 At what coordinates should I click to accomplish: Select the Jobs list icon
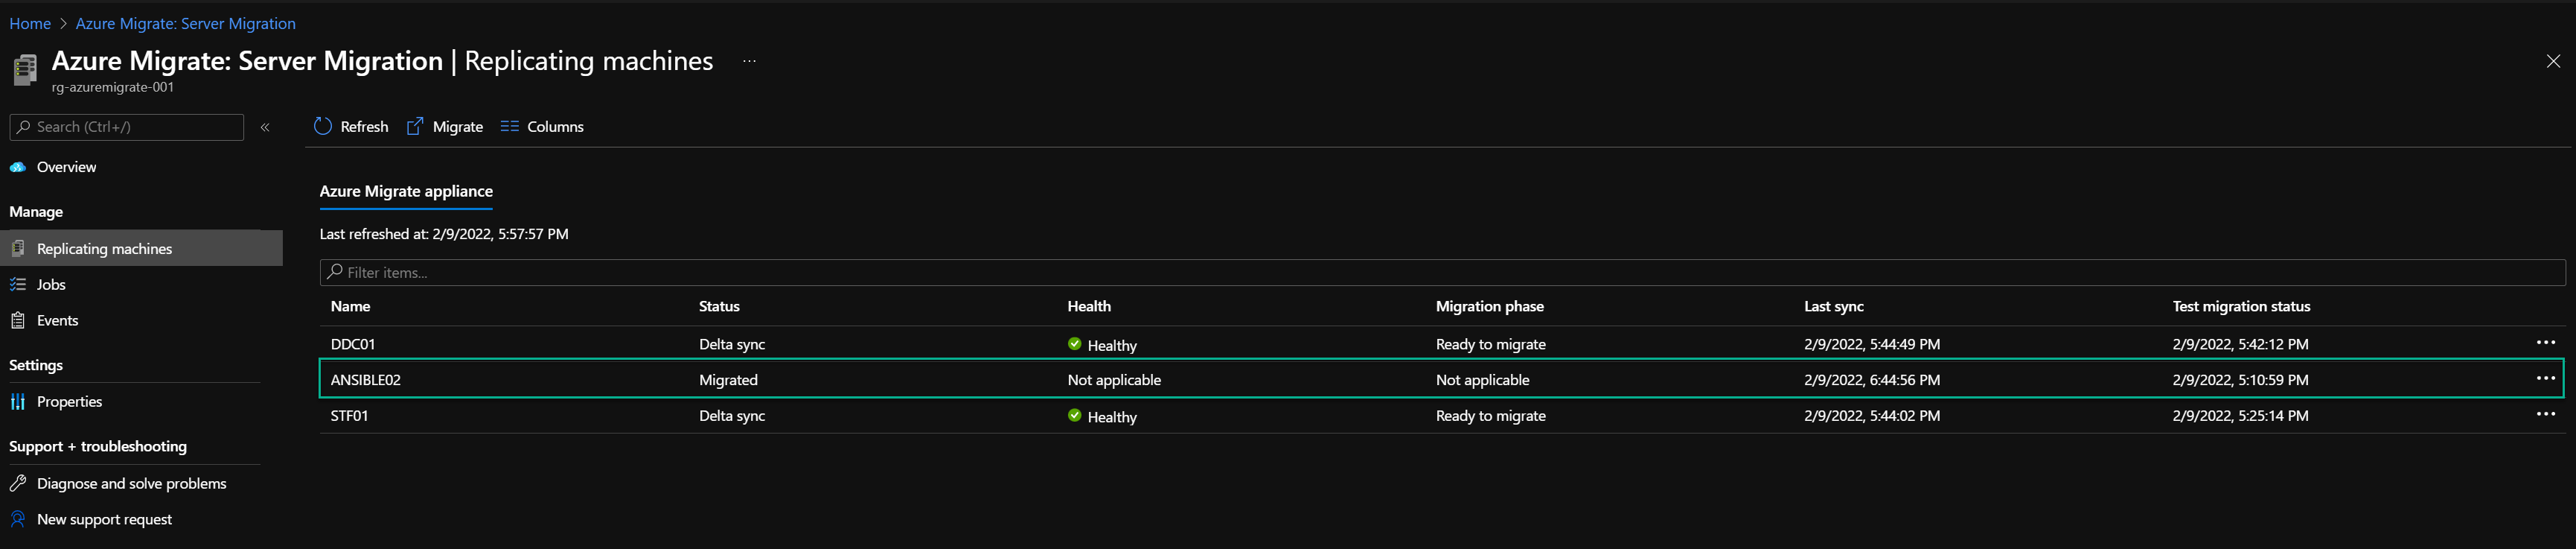tap(18, 285)
